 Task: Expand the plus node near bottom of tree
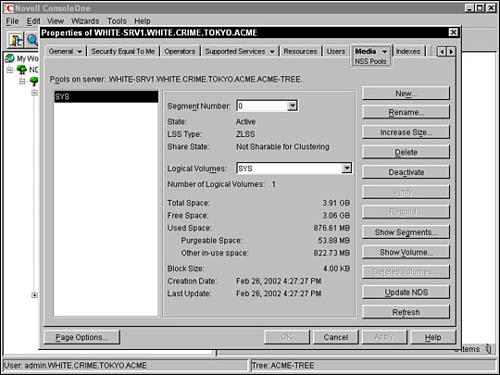click(x=34, y=295)
